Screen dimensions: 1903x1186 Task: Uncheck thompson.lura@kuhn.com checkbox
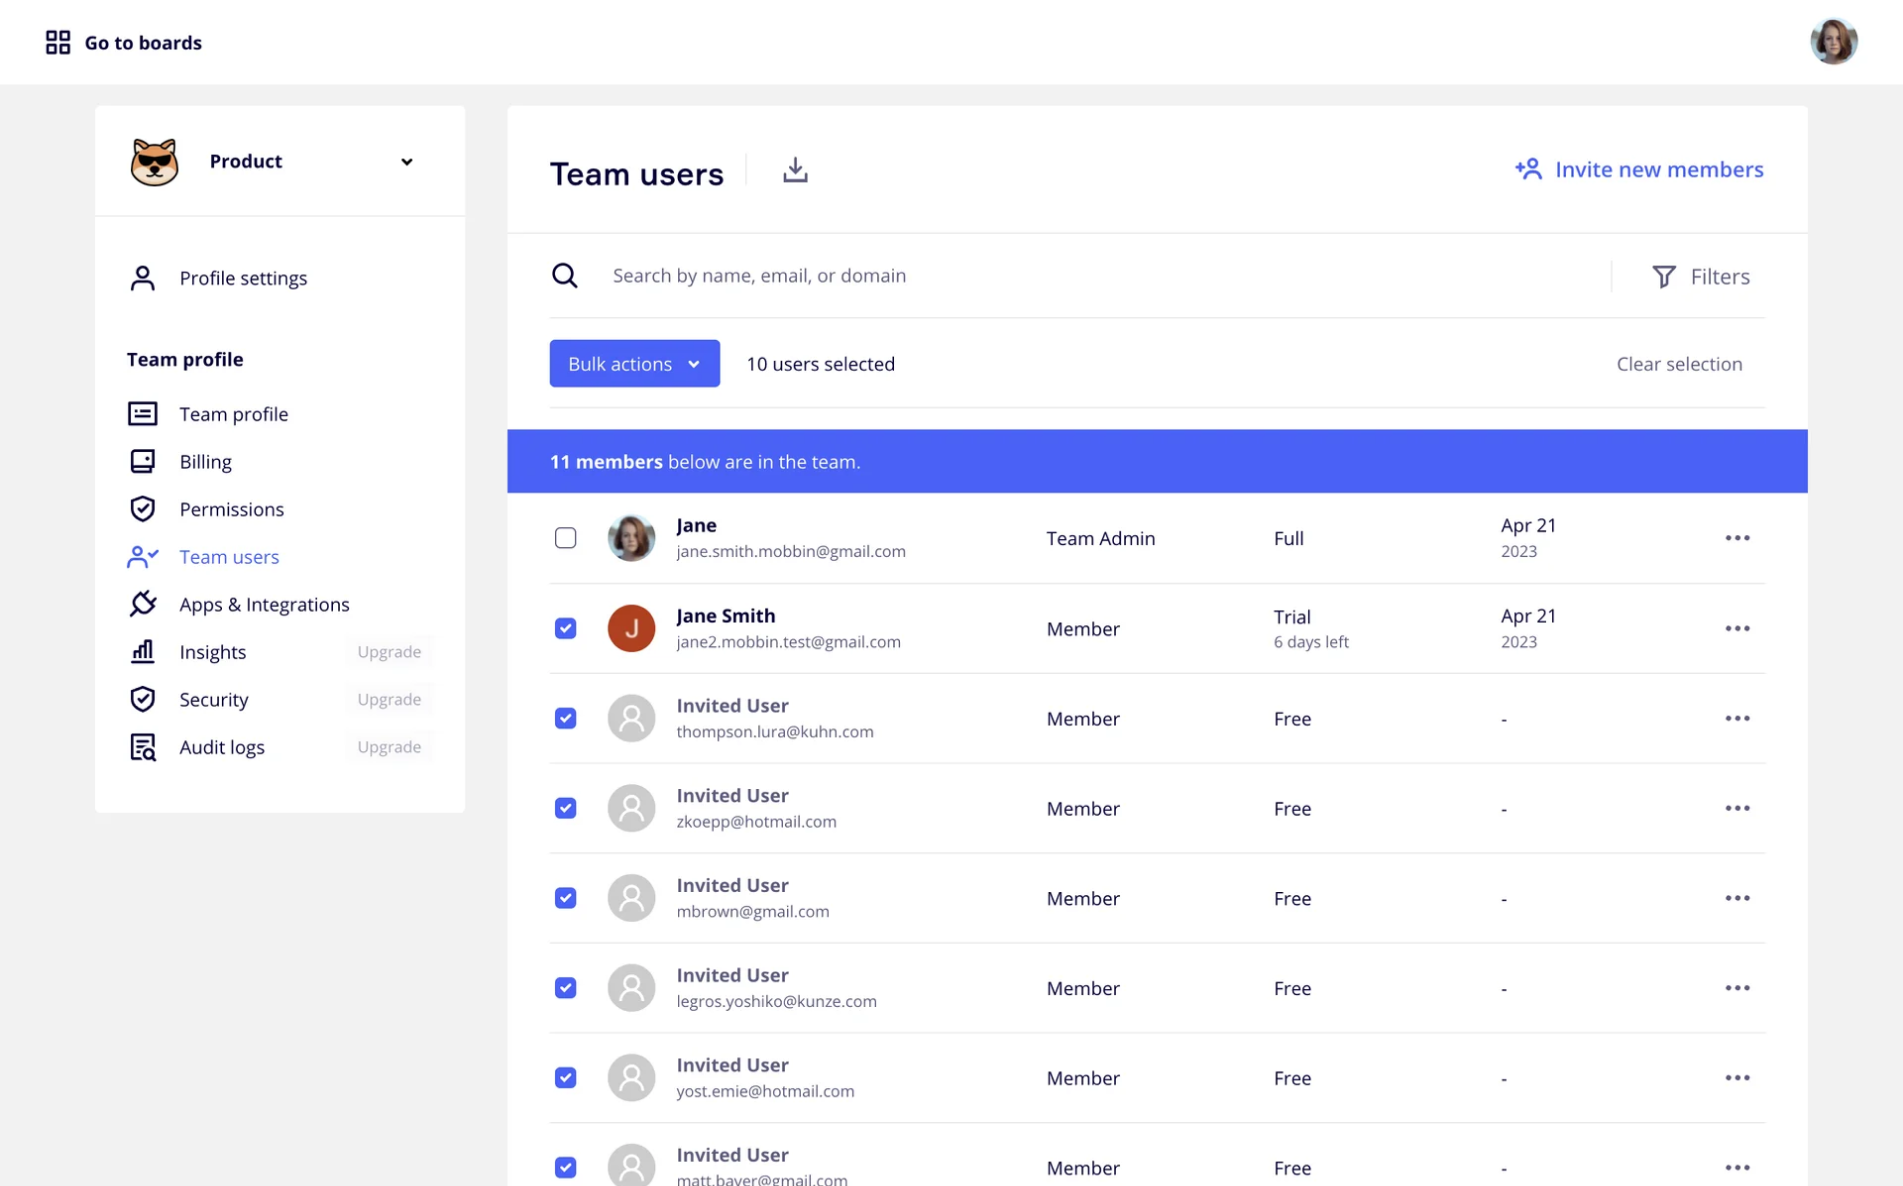565,718
